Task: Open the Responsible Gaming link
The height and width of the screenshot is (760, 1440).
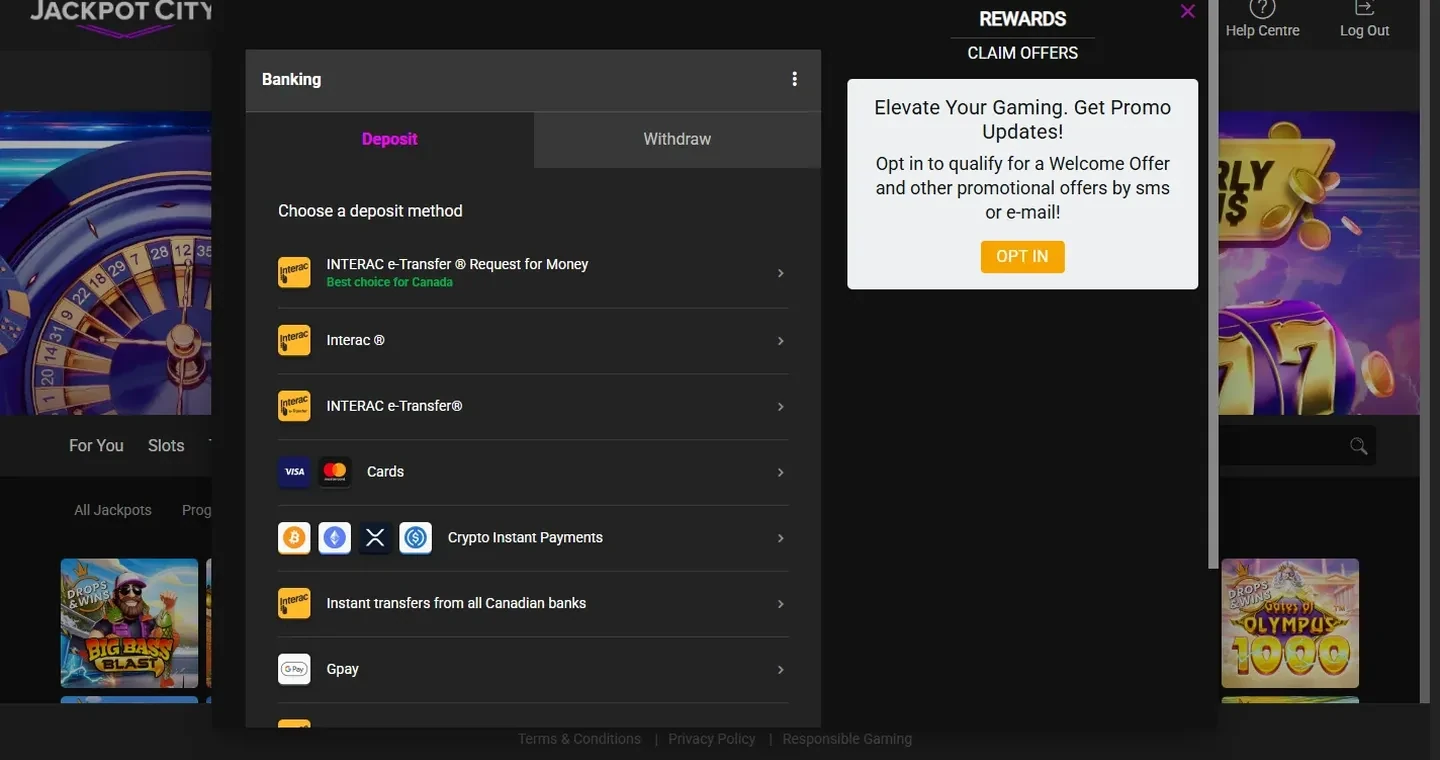Action: coord(847,739)
